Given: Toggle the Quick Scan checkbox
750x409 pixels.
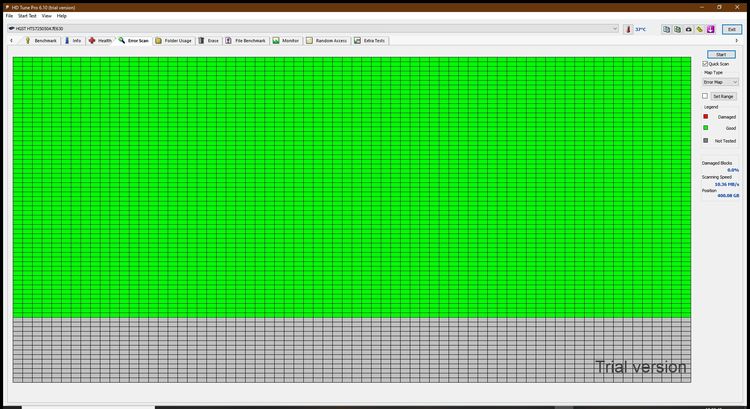Looking at the screenshot, I should tap(705, 64).
